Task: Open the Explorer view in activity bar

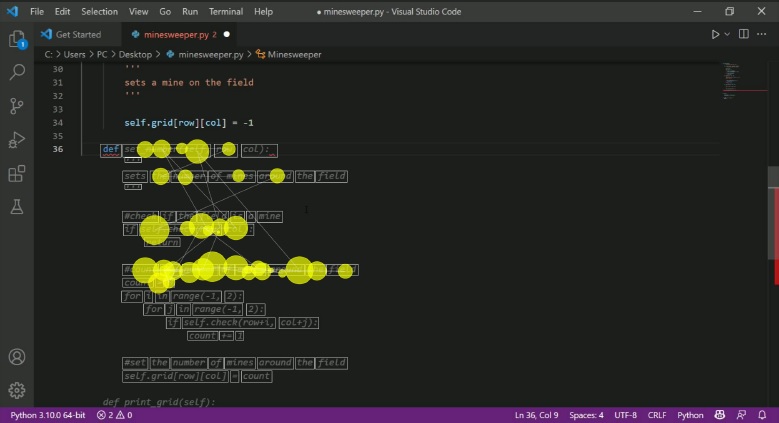Action: pos(17,39)
